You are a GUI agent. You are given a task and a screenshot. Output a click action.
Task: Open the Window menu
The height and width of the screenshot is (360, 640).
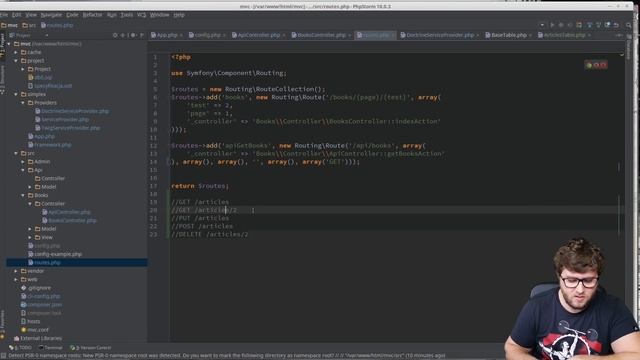coord(159,15)
